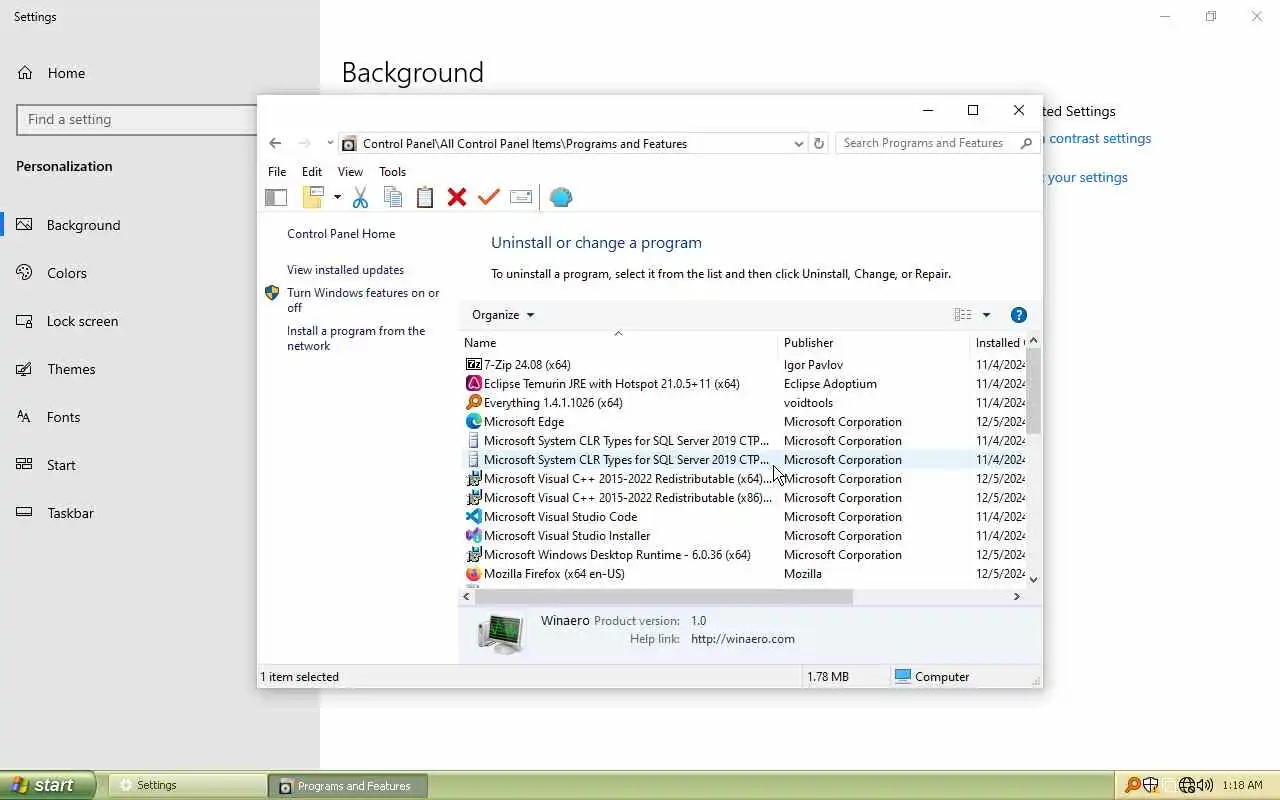This screenshot has width=1280, height=800.
Task: Open the View menu
Action: tap(350, 172)
